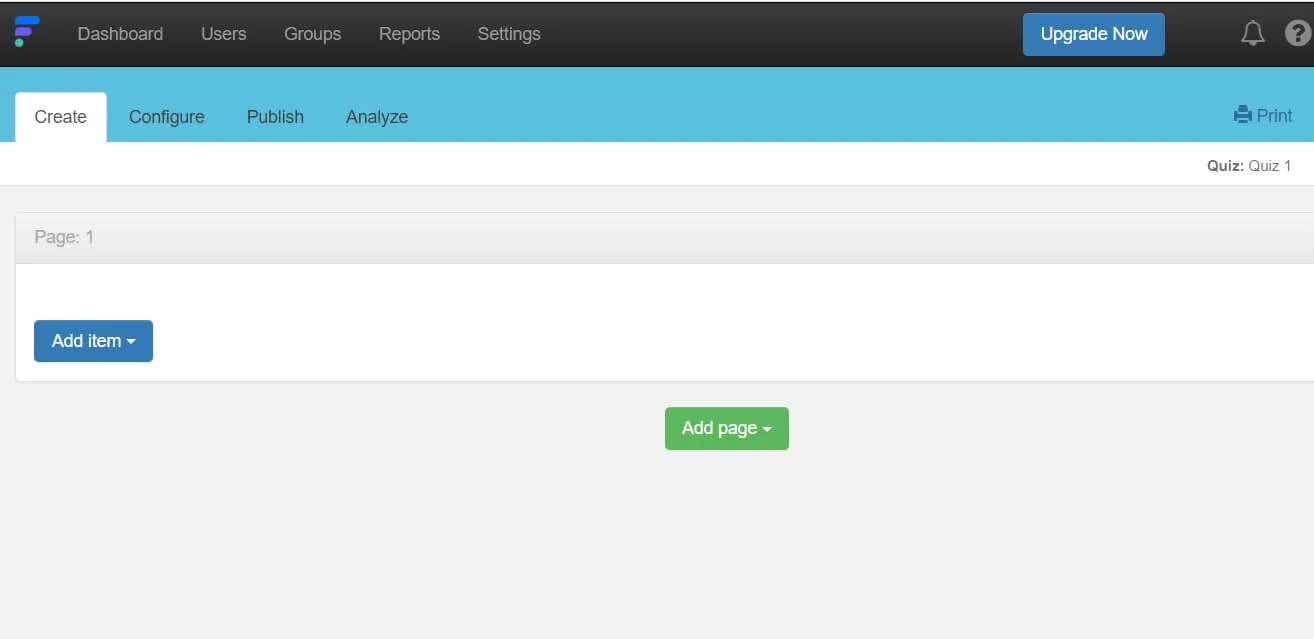
Task: Click the Quiz 1 title label
Action: click(1269, 166)
